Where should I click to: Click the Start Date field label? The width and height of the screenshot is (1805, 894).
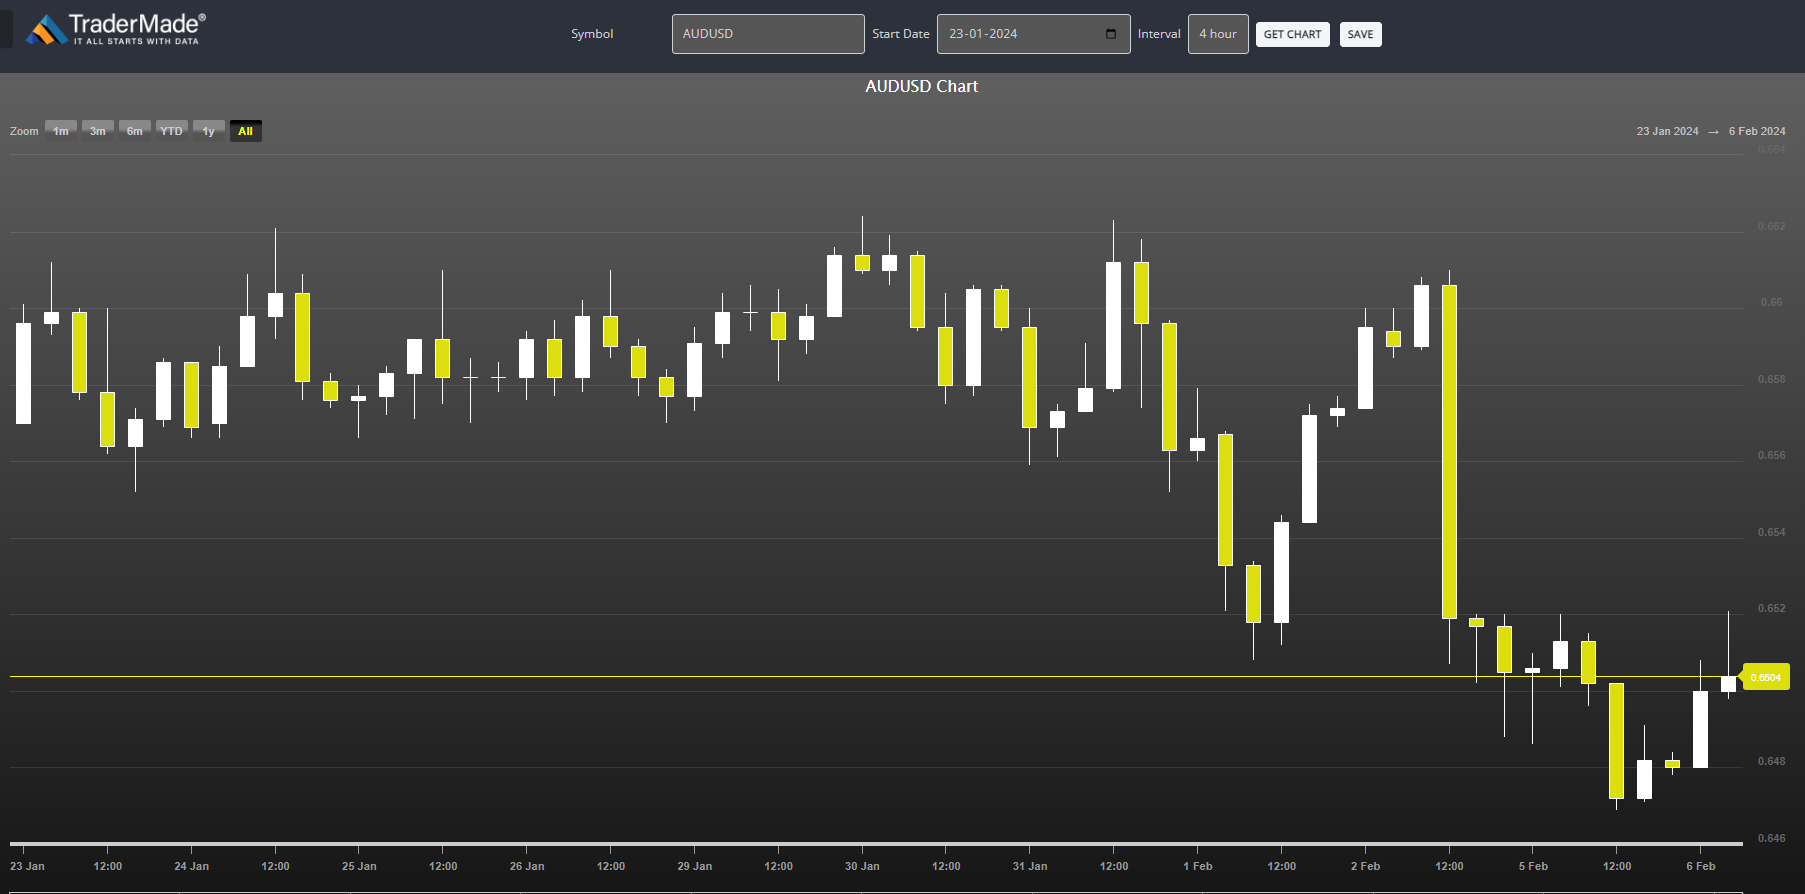click(901, 34)
